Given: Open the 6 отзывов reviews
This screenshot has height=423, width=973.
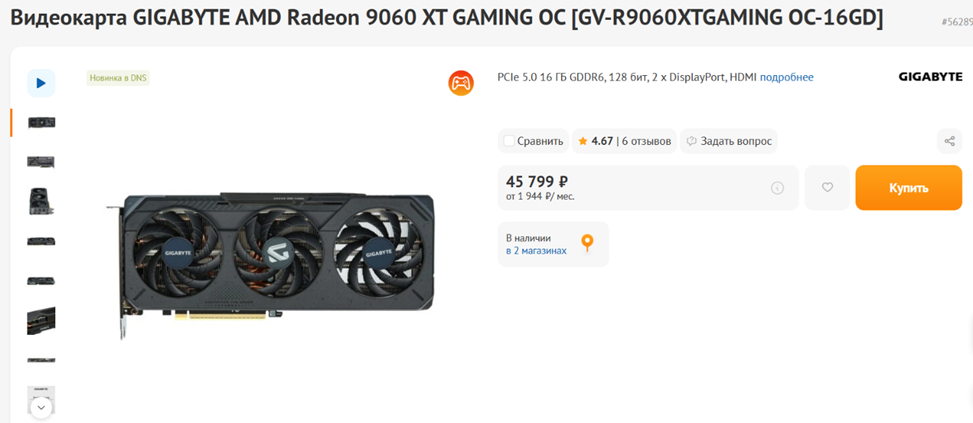Looking at the screenshot, I should tap(646, 141).
